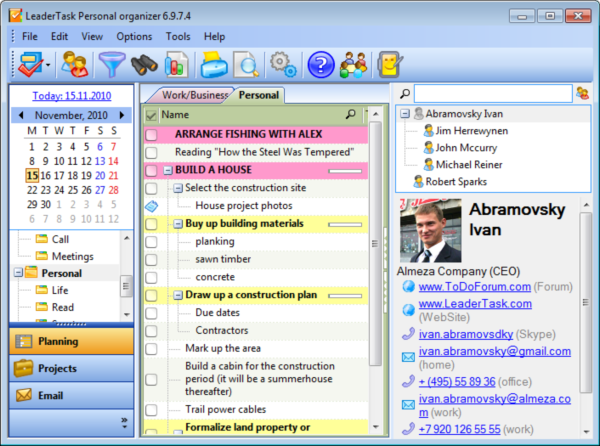Open search with the binoculars icon

(x=143, y=65)
